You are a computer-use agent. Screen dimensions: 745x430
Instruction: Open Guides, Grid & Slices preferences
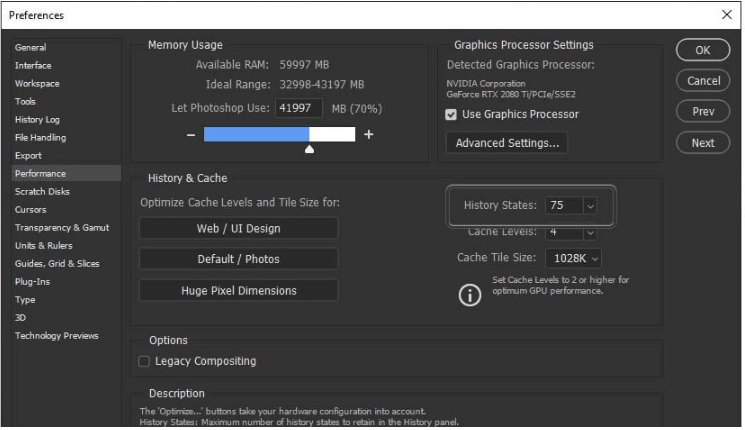pos(57,264)
